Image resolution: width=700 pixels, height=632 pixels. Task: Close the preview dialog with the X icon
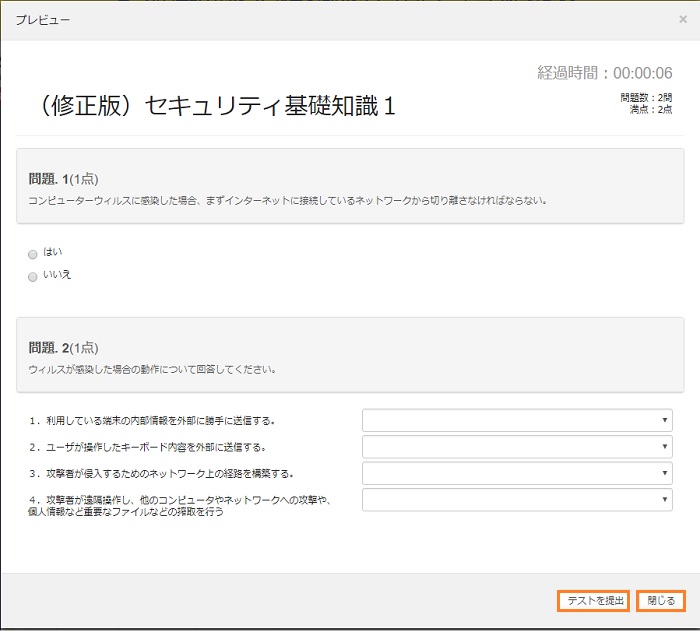tap(682, 19)
